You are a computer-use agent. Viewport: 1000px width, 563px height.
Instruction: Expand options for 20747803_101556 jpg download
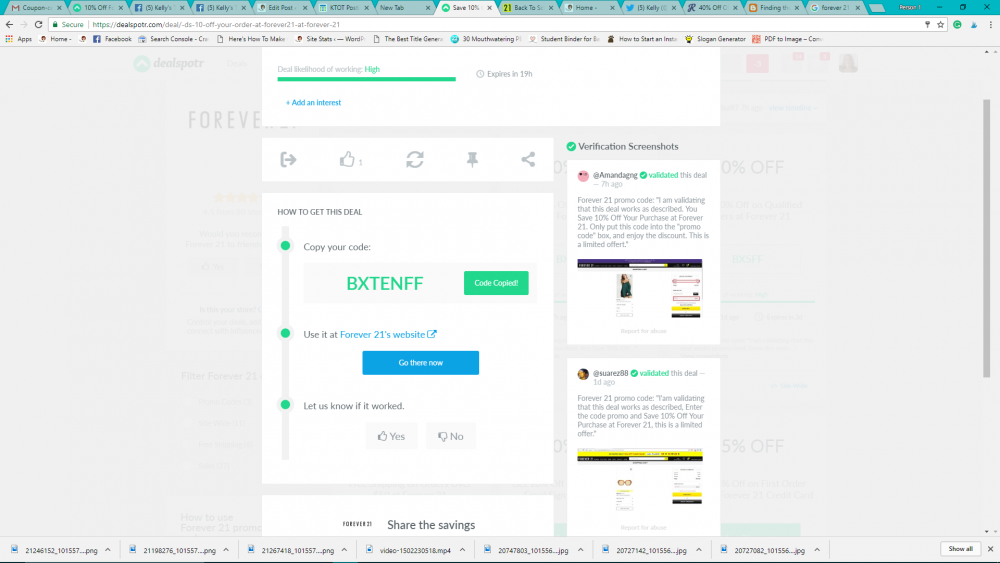click(580, 550)
